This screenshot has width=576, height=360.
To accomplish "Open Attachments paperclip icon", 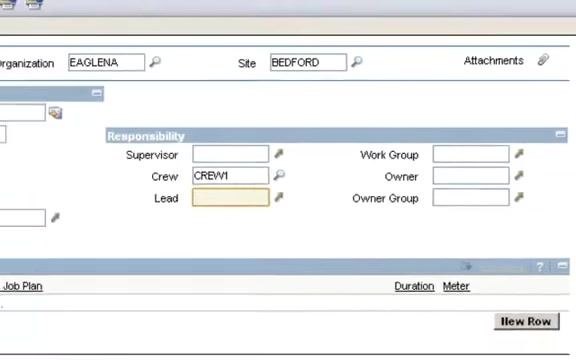I will (543, 60).
